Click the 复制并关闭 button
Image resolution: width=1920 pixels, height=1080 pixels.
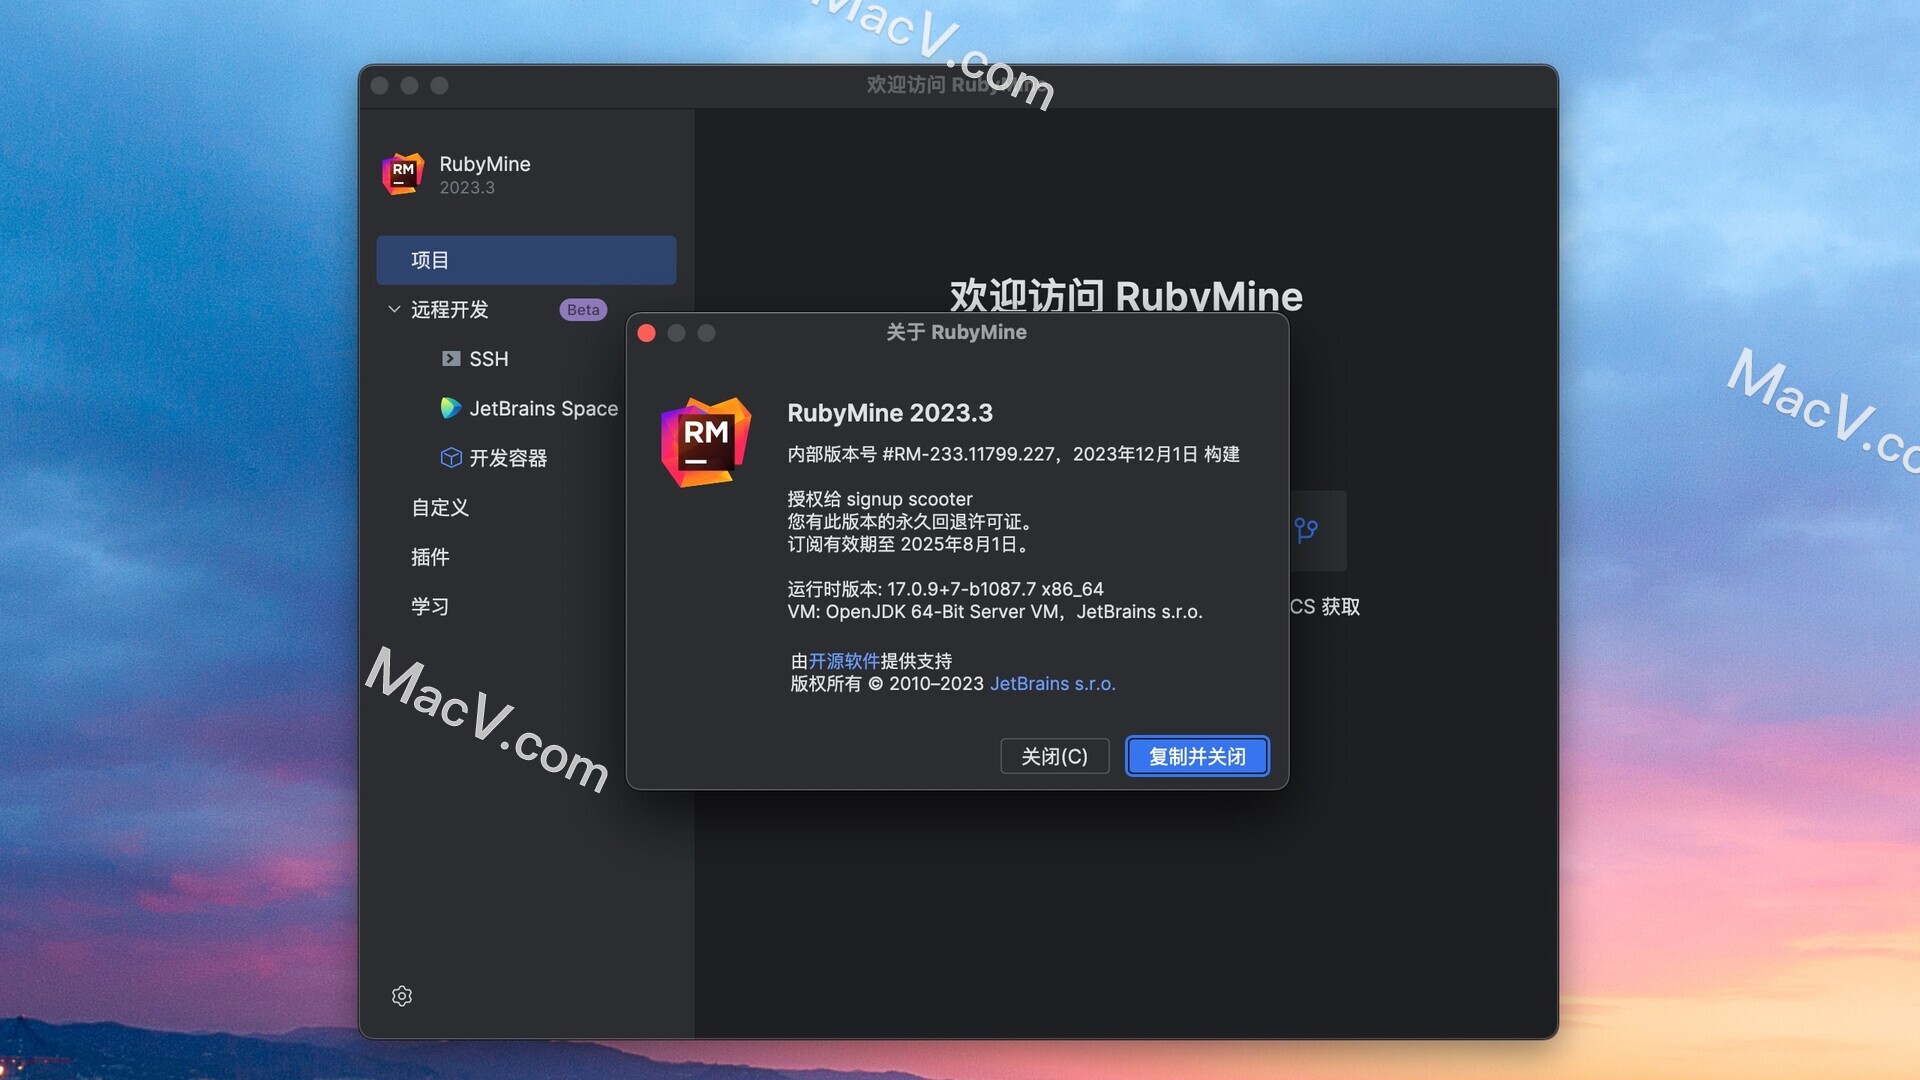point(1197,756)
